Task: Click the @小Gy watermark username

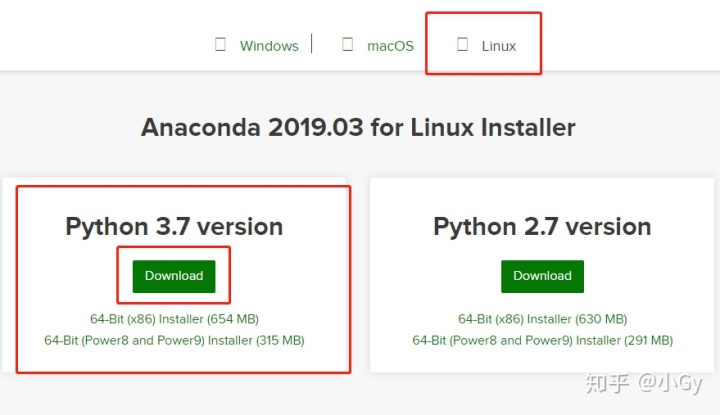Action: [670, 383]
